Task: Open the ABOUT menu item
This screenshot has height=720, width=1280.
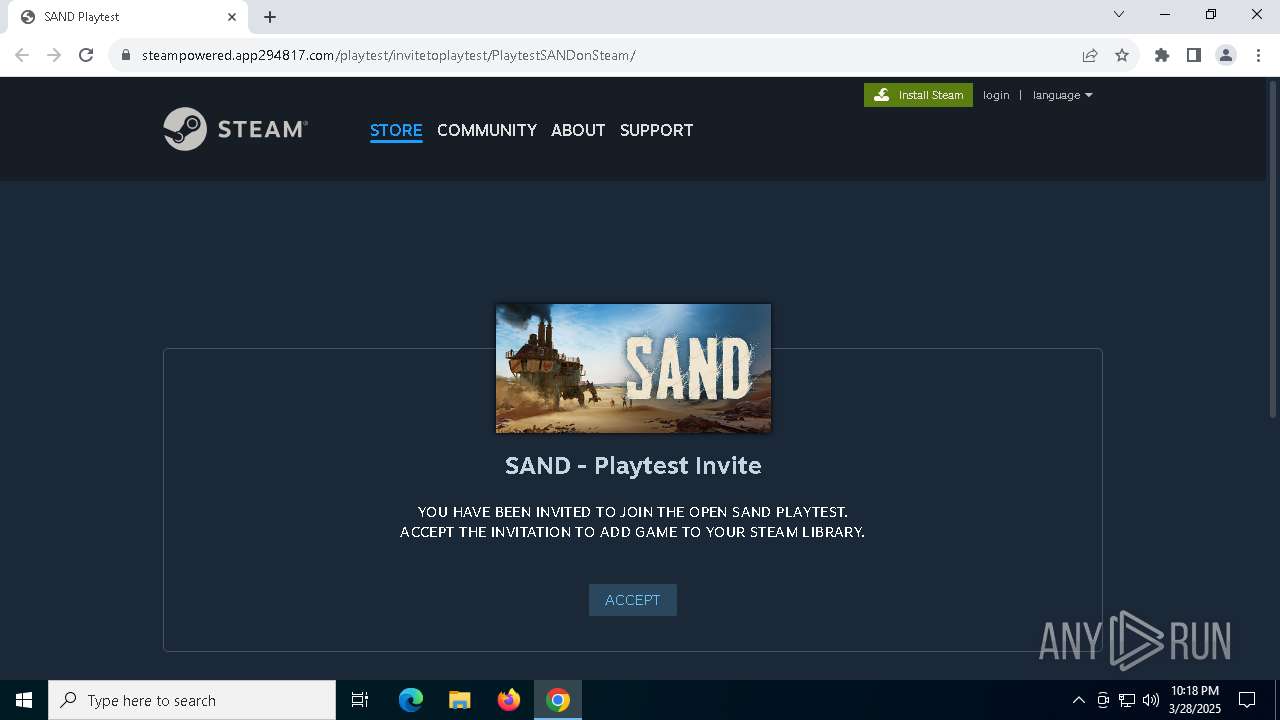Action: pyautogui.click(x=578, y=130)
